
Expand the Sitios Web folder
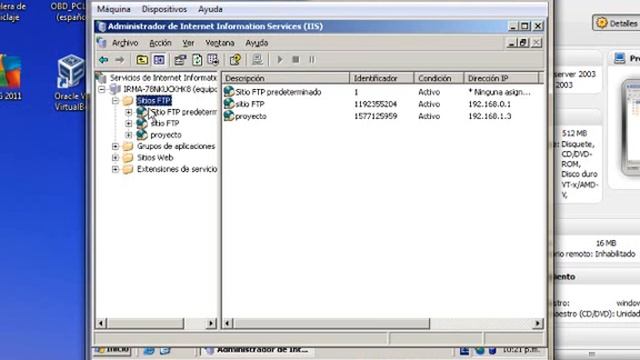pyautogui.click(x=116, y=158)
